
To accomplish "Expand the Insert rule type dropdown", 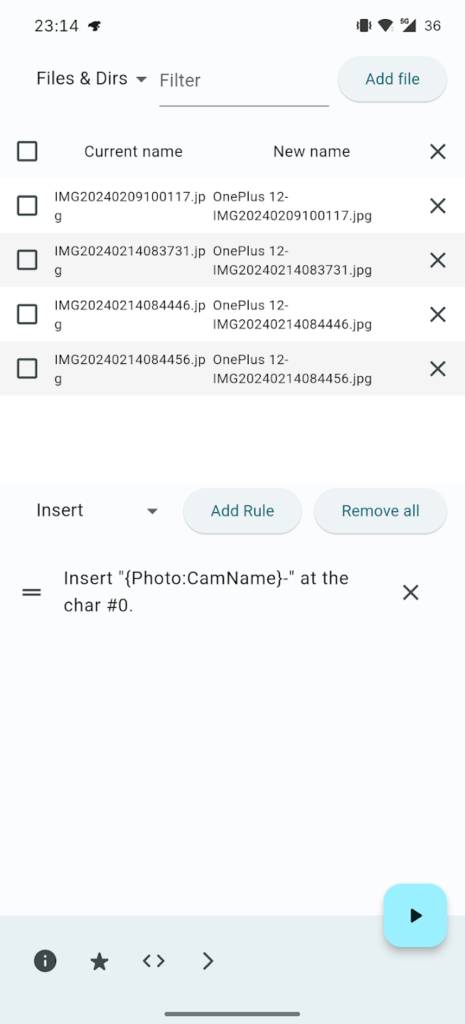I will coord(97,510).
